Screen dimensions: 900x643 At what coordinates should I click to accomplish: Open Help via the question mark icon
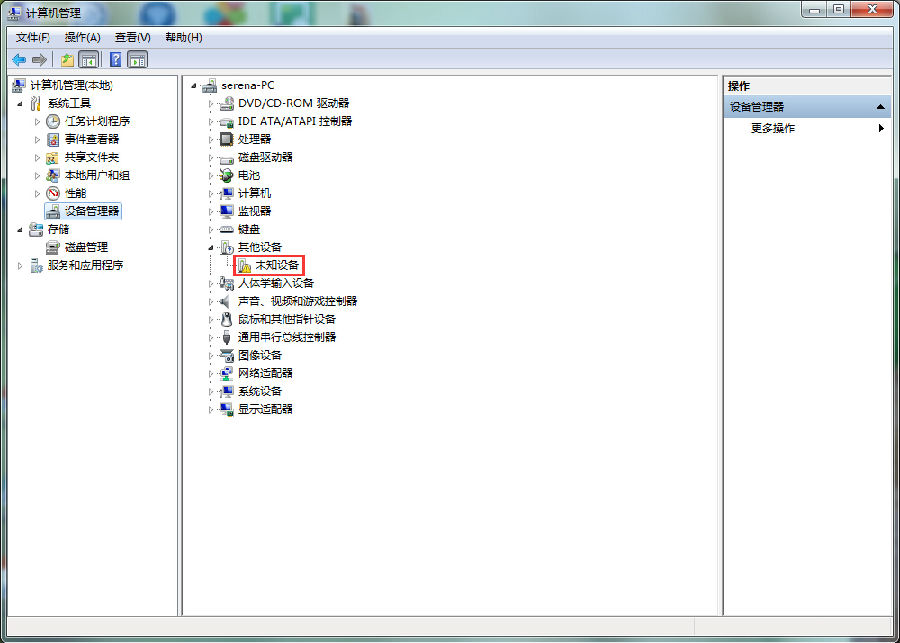(x=115, y=59)
